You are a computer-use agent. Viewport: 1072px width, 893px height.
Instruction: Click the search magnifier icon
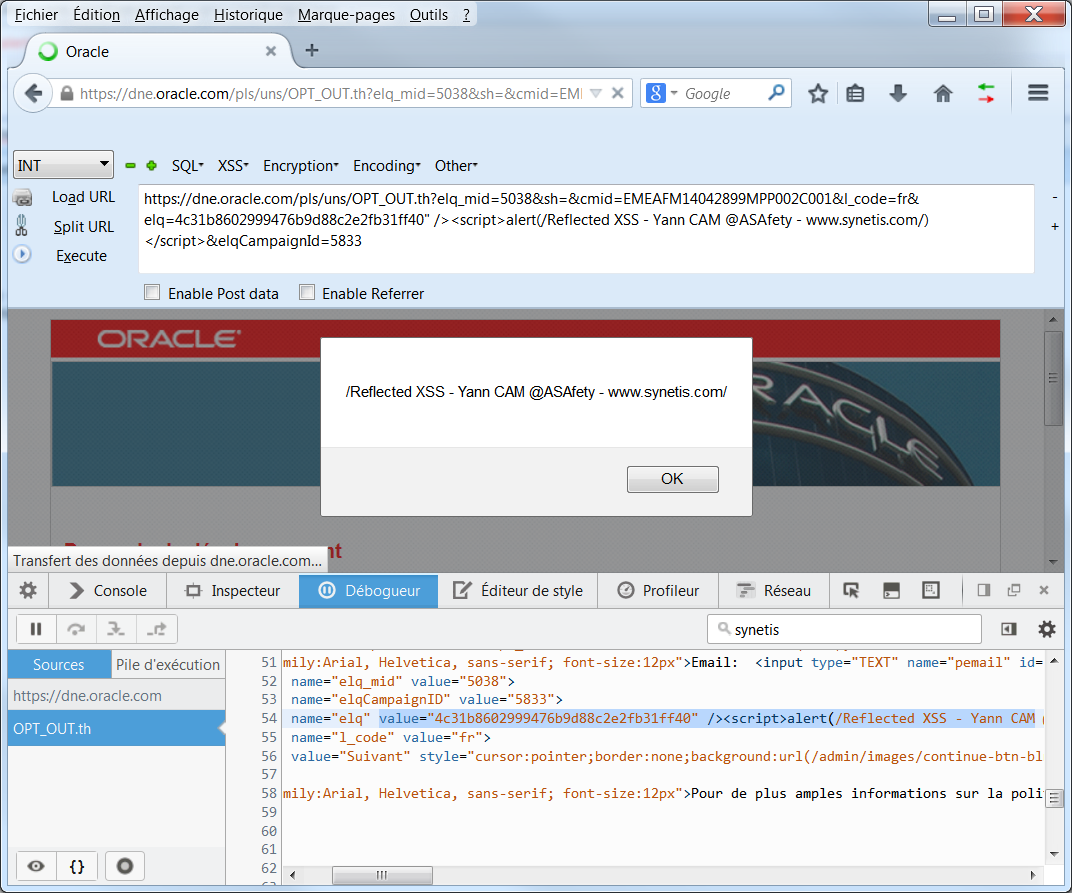[776, 92]
